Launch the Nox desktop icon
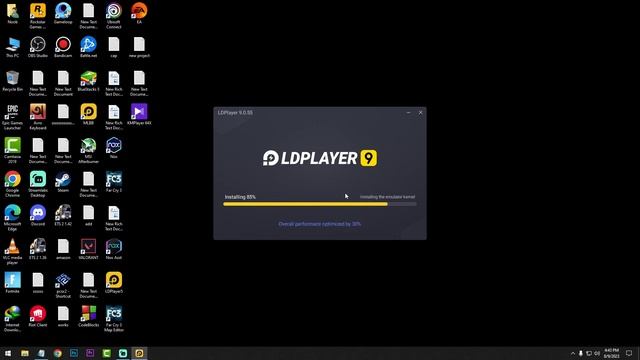640x360 pixels. [113, 148]
